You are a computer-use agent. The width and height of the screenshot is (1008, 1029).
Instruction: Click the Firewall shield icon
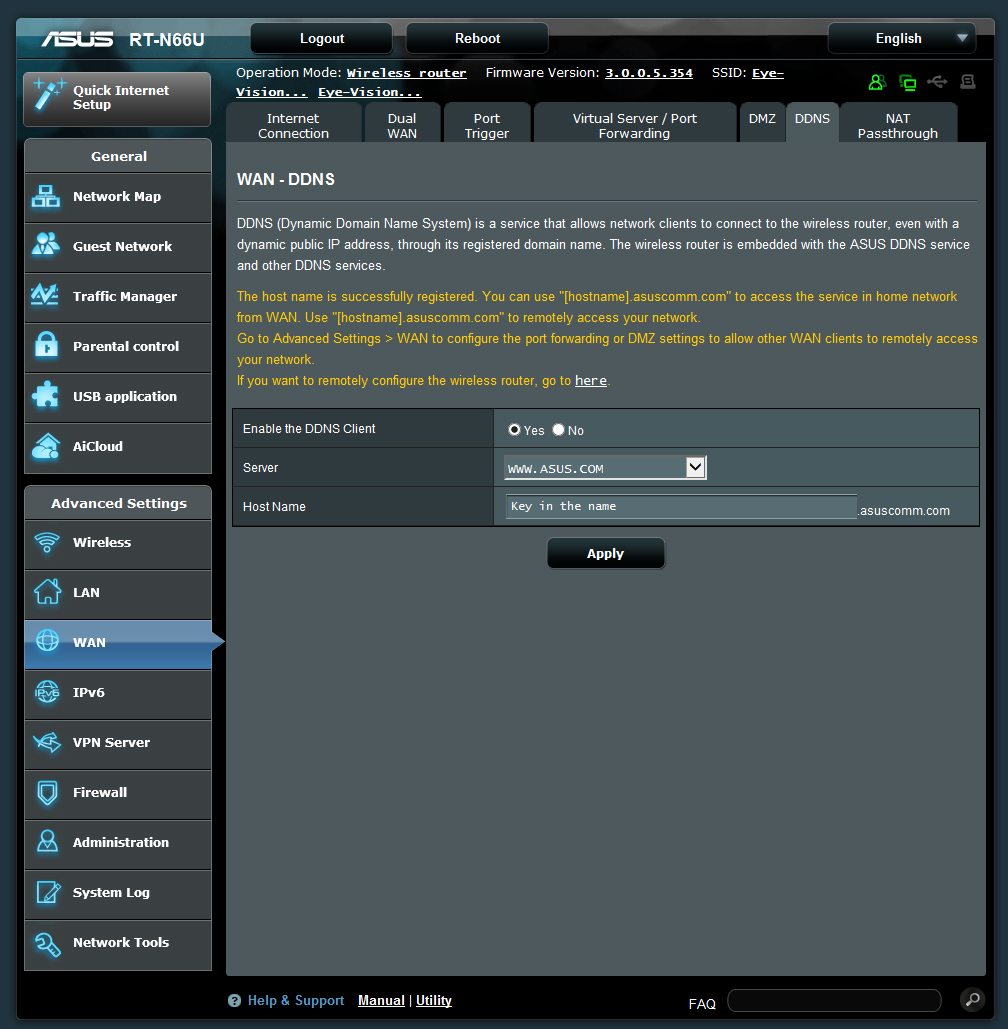click(46, 792)
